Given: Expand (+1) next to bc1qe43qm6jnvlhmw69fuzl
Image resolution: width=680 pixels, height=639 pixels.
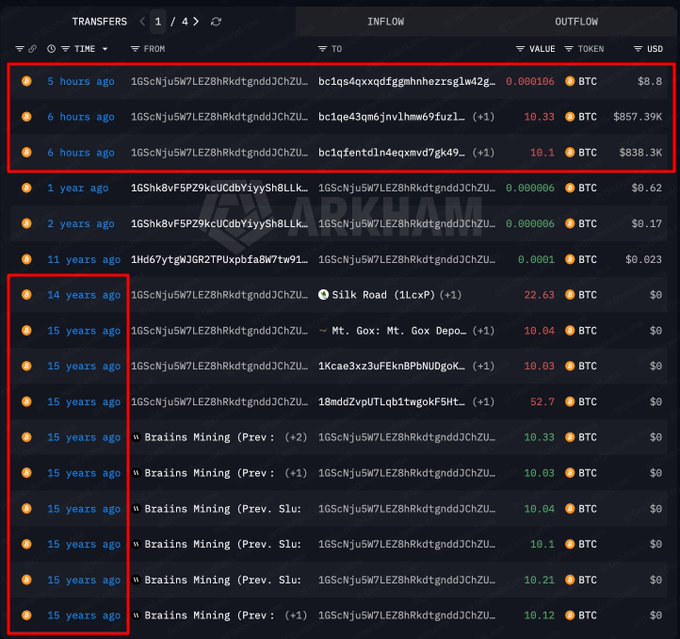Looking at the screenshot, I should [484, 117].
